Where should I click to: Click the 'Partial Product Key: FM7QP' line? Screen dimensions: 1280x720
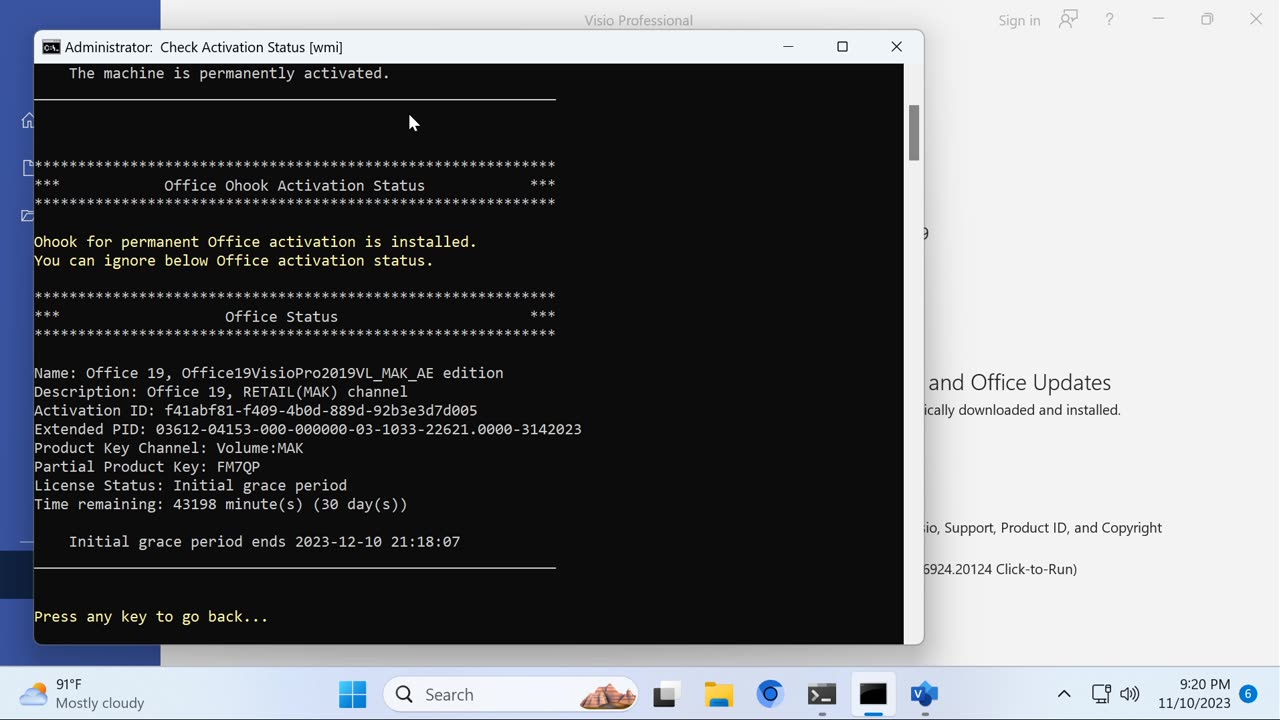[147, 467]
